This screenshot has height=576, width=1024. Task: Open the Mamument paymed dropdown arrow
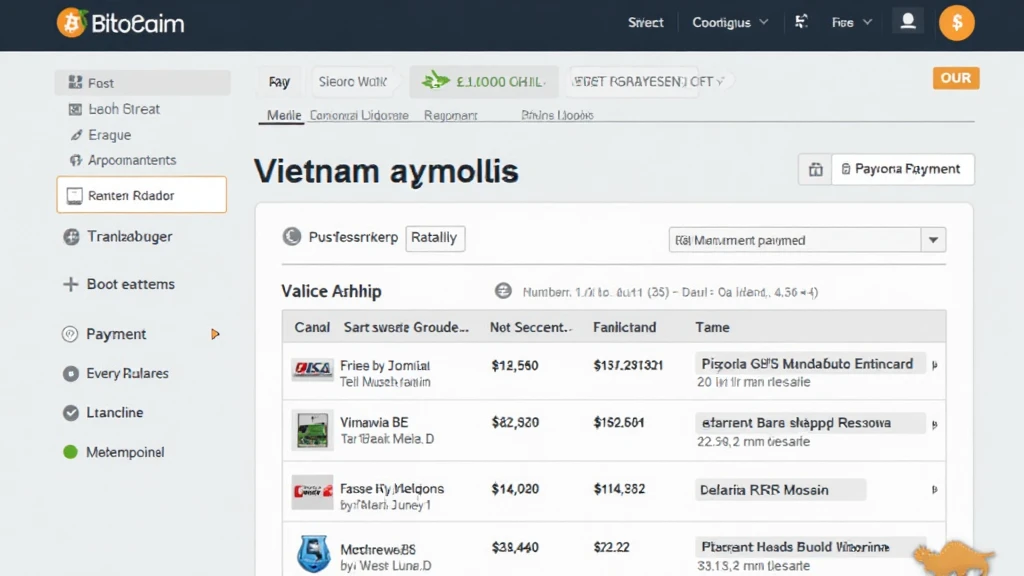933,240
